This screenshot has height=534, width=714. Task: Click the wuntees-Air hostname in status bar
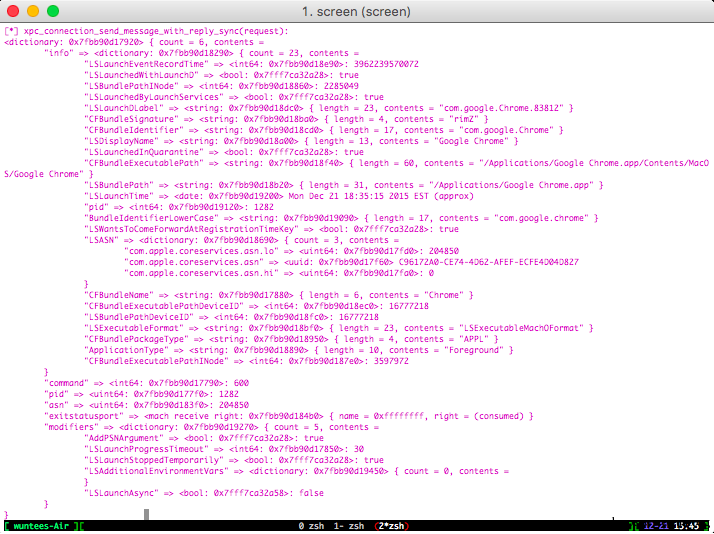(41, 526)
